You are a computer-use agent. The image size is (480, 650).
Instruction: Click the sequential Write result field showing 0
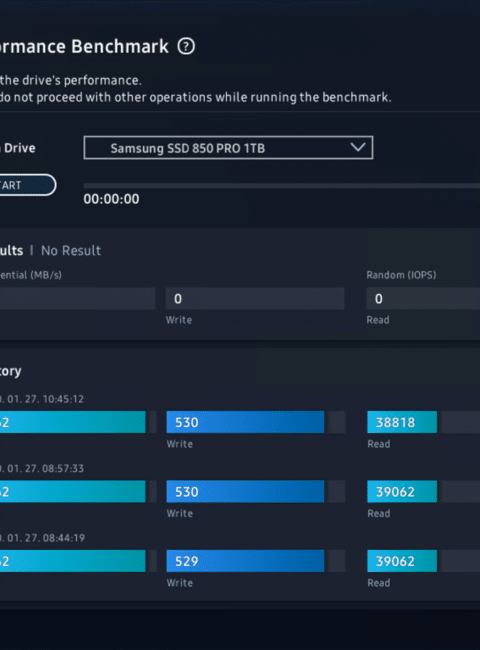(x=255, y=298)
